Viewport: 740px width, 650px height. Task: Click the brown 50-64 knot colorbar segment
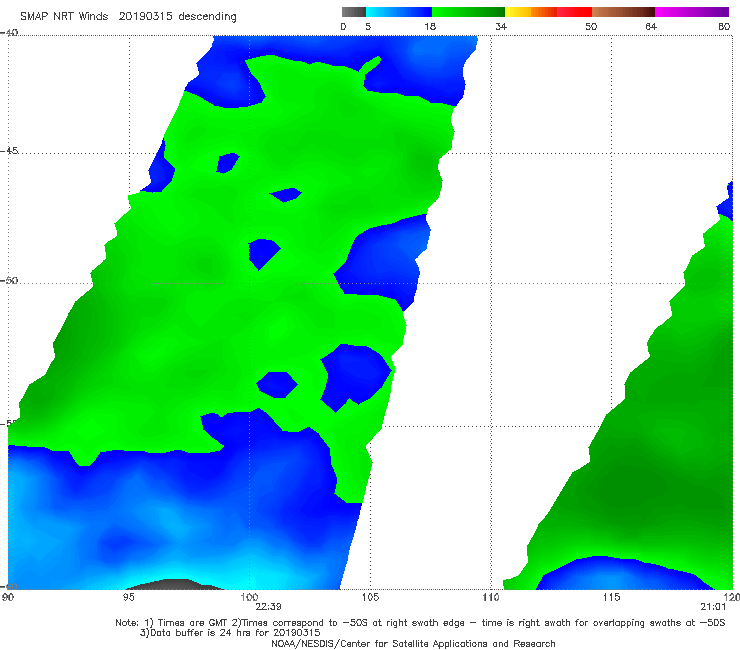click(623, 12)
